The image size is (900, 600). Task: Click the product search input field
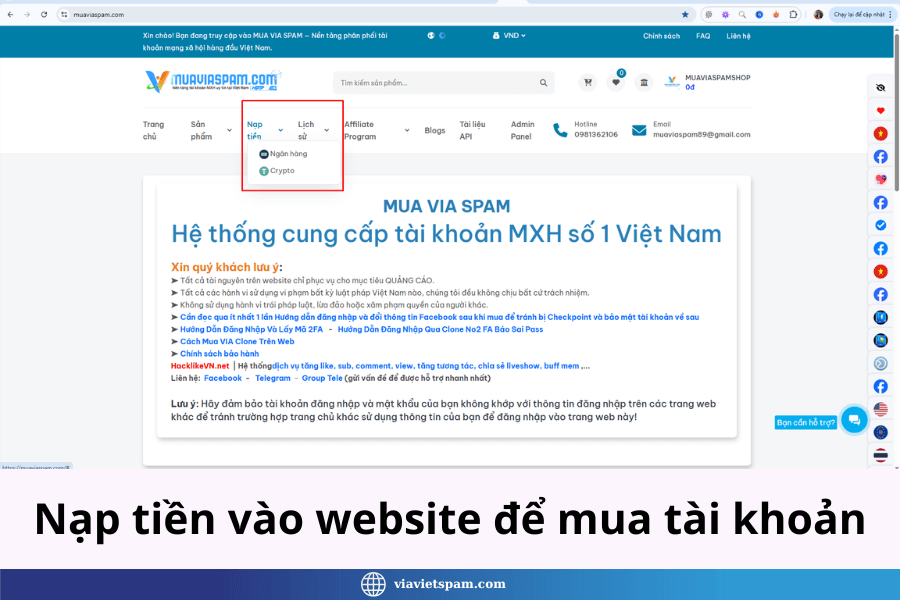(x=435, y=83)
